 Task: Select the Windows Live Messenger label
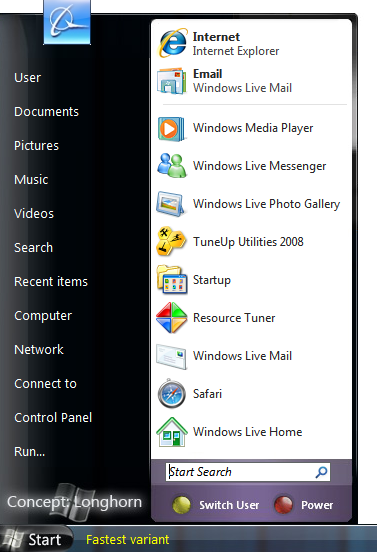click(259, 166)
